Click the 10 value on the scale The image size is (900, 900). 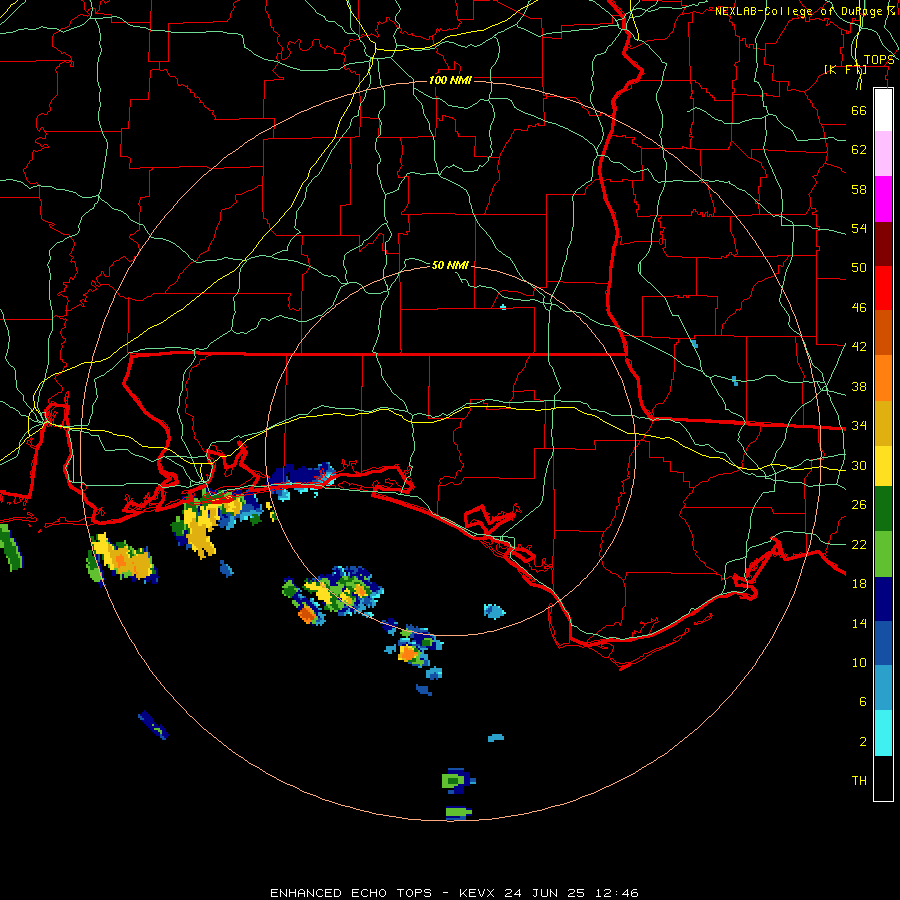click(859, 662)
